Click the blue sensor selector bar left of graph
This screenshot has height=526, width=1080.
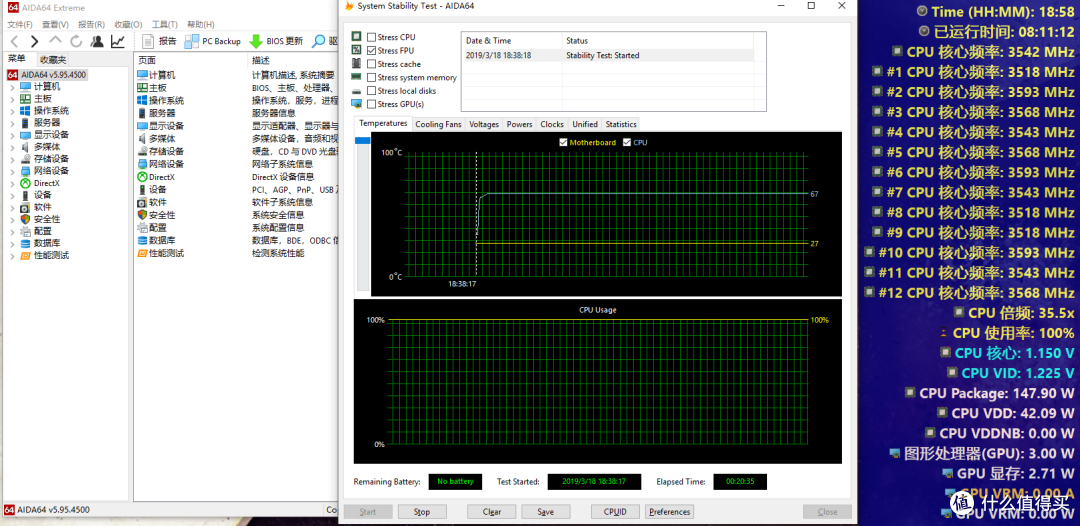(362, 140)
